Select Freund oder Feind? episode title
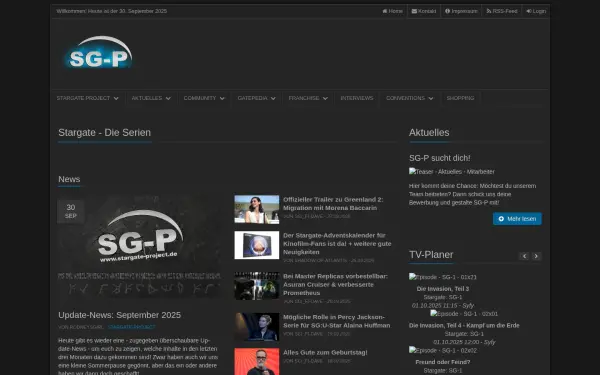Viewport: 600px width, 375px height. pyautogui.click(x=443, y=362)
